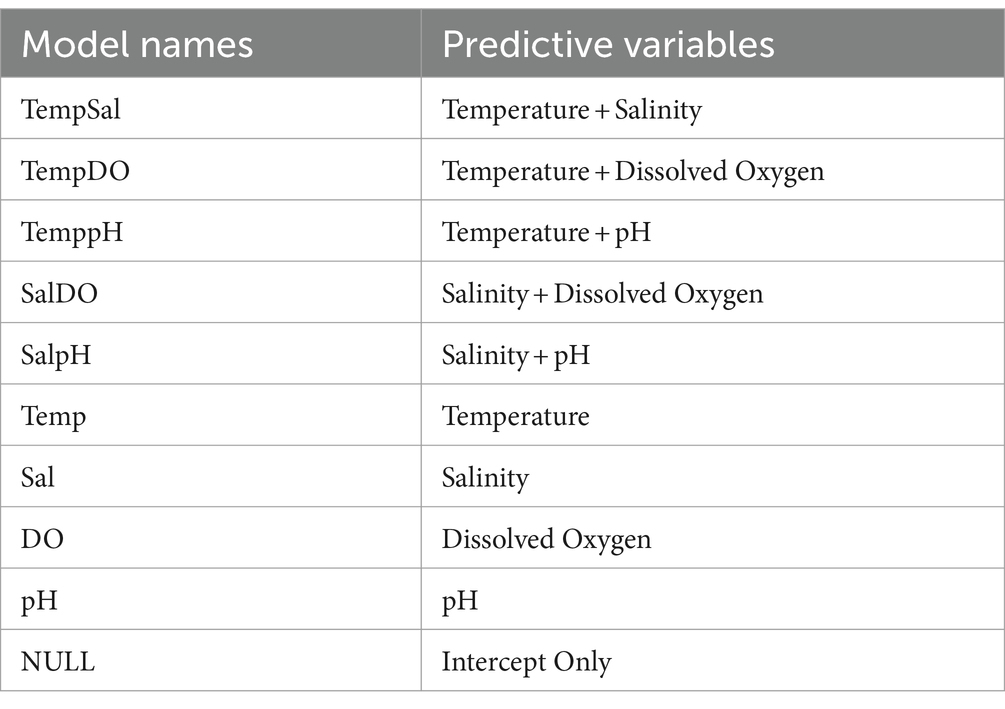
Task: Click the Salinity + pH variables cell
Action: point(713,354)
